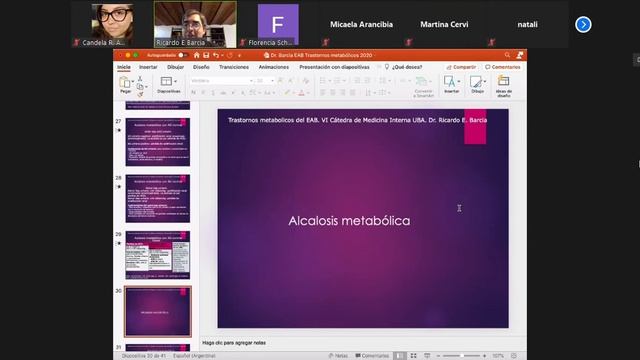The height and width of the screenshot is (360, 640).
Task: Click the Dibujo drawing icon
Action: (476, 82)
